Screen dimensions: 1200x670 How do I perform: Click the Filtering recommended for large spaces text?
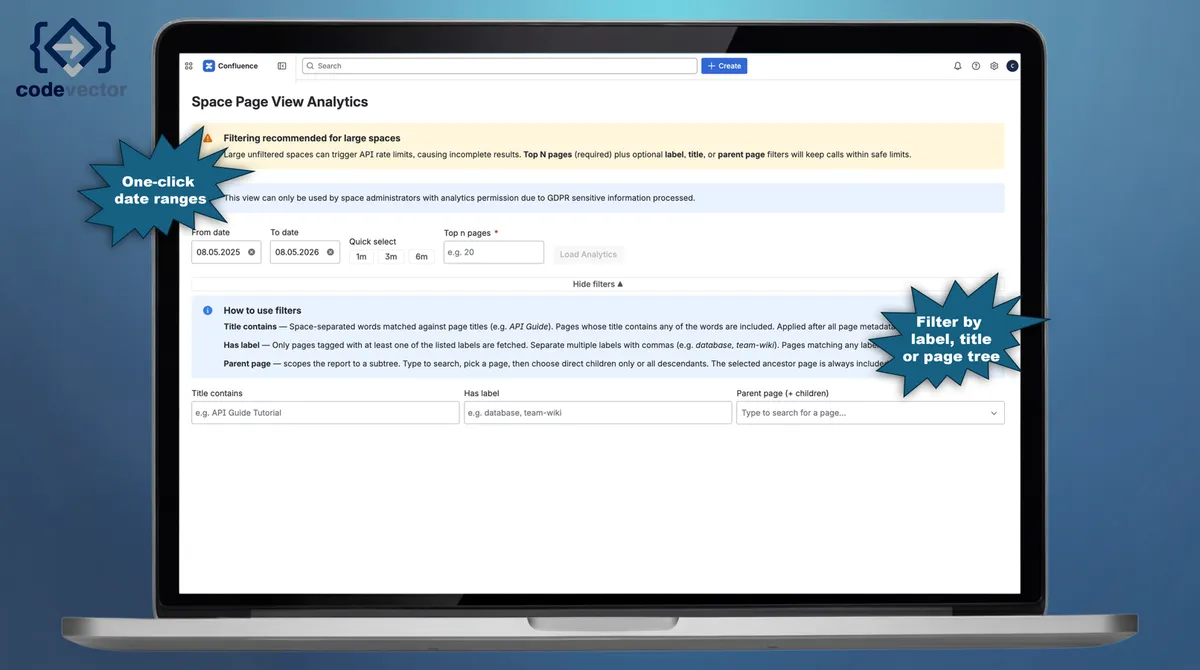[x=312, y=138]
